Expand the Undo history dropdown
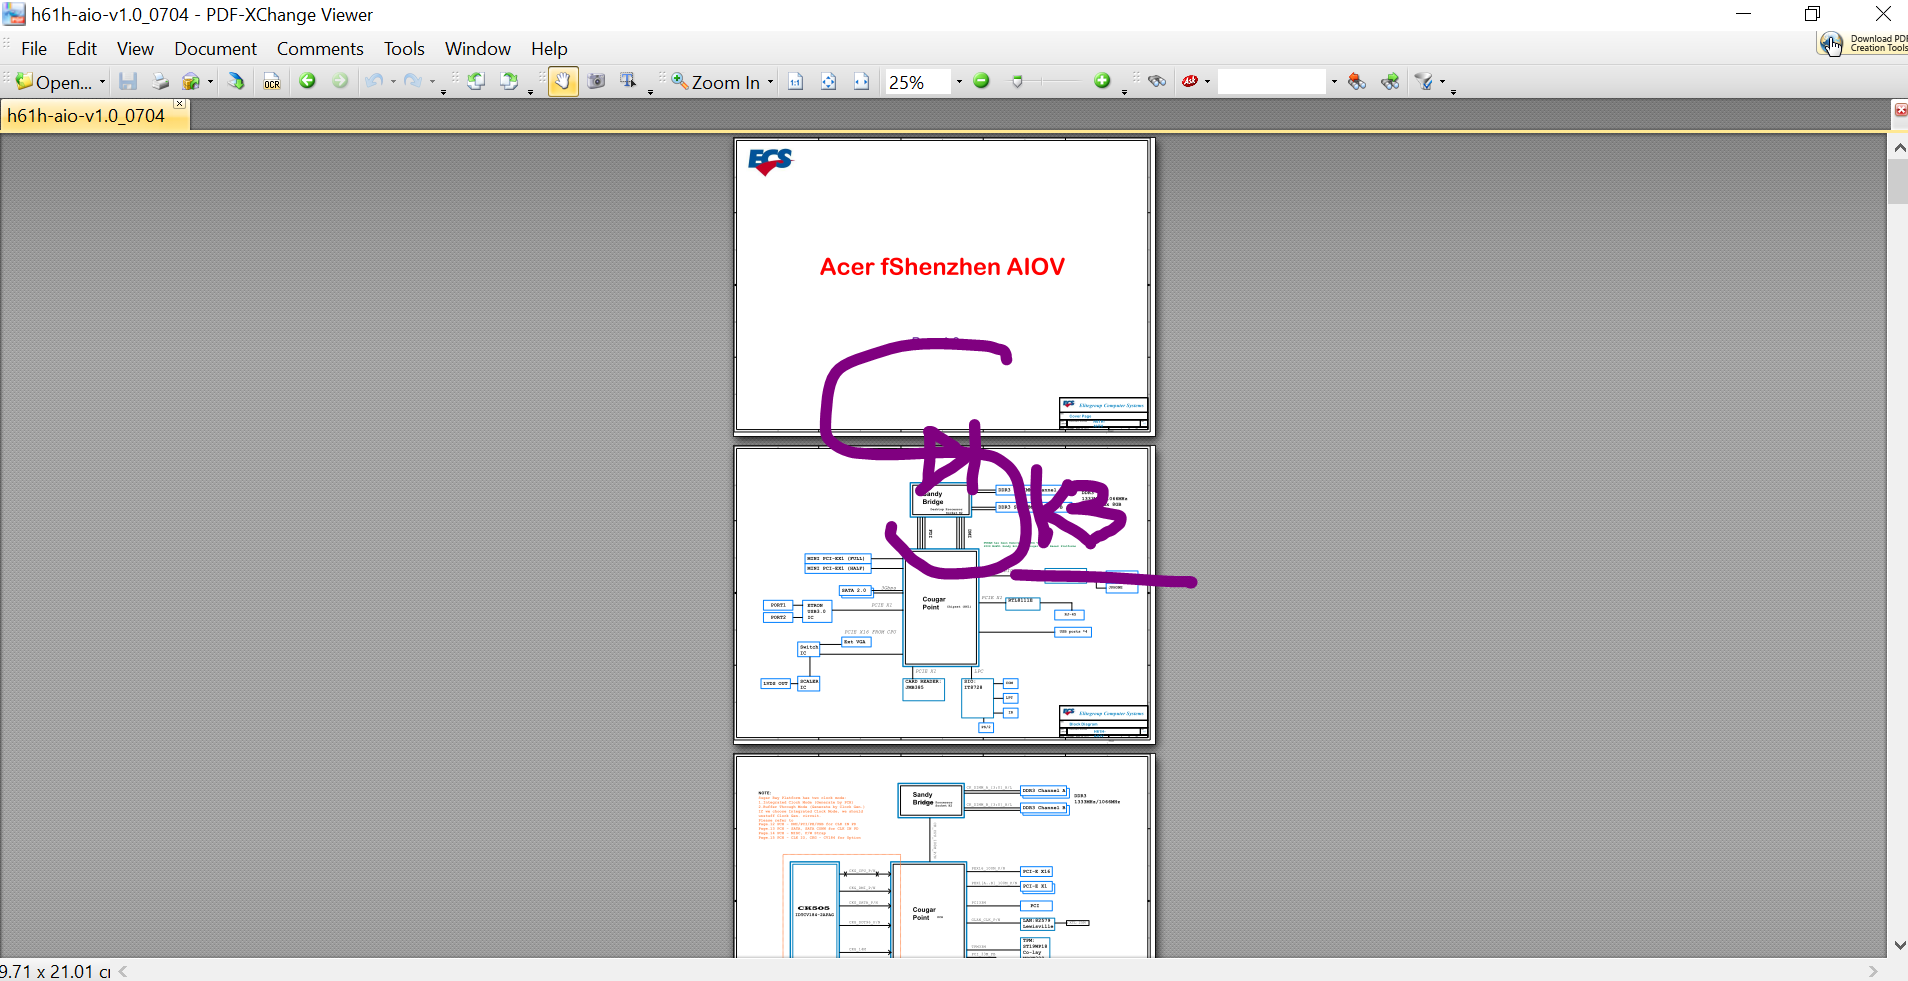Screen dimensions: 1908x981 pos(393,82)
